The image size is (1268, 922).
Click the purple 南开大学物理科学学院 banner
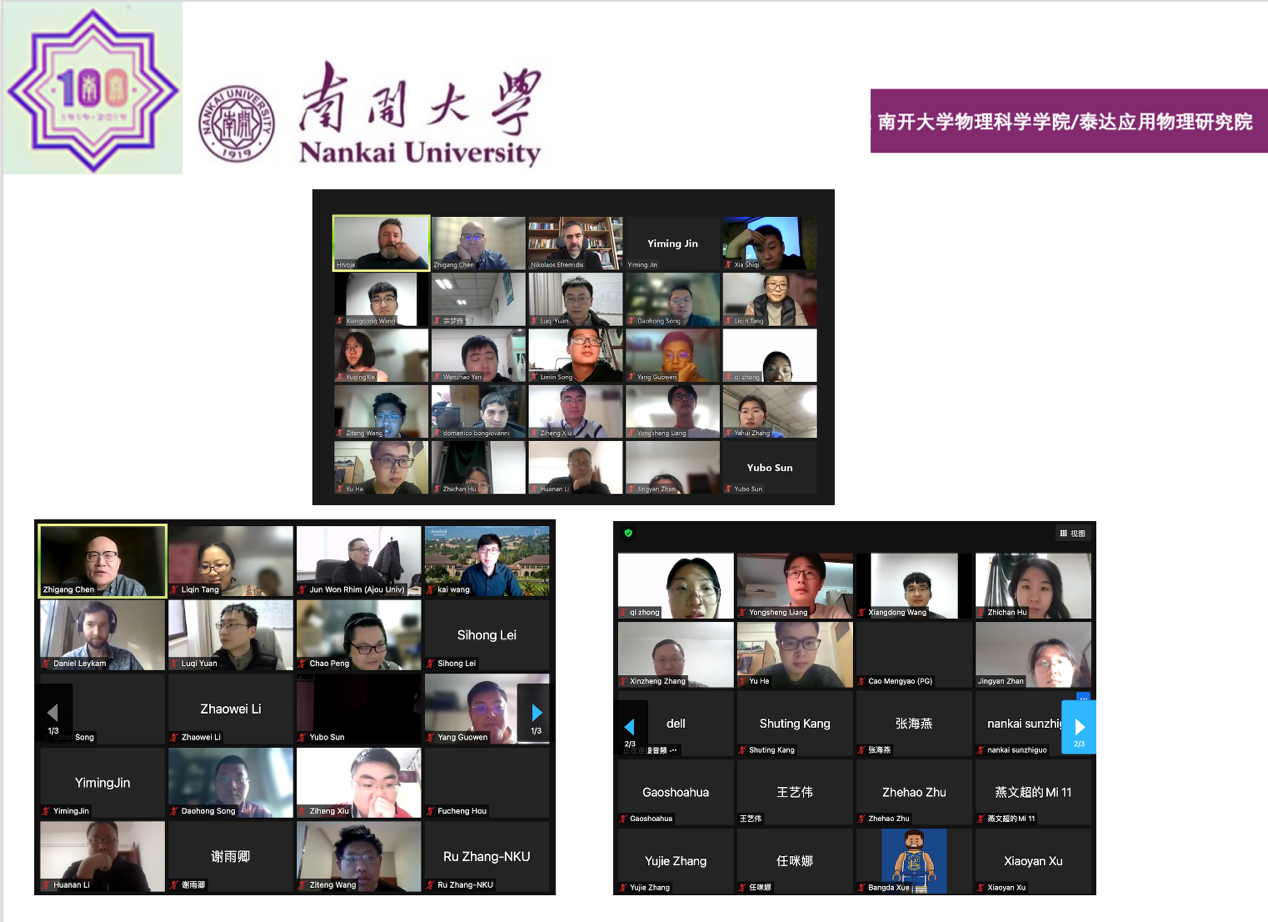click(x=1067, y=122)
